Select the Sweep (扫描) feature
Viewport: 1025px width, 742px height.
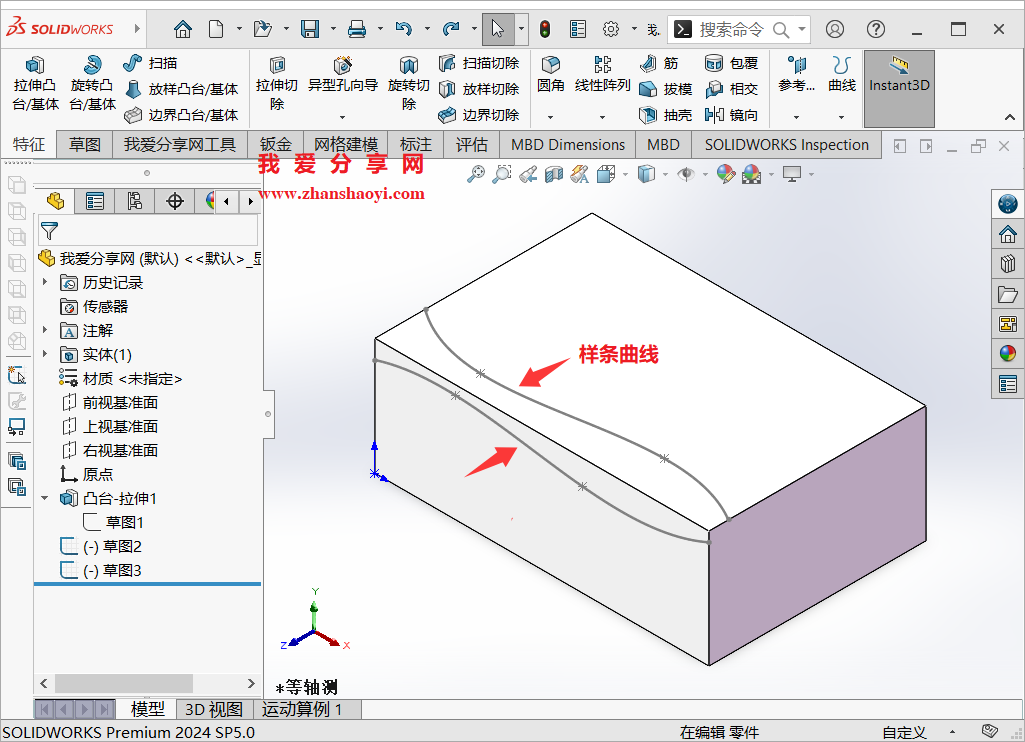point(150,63)
